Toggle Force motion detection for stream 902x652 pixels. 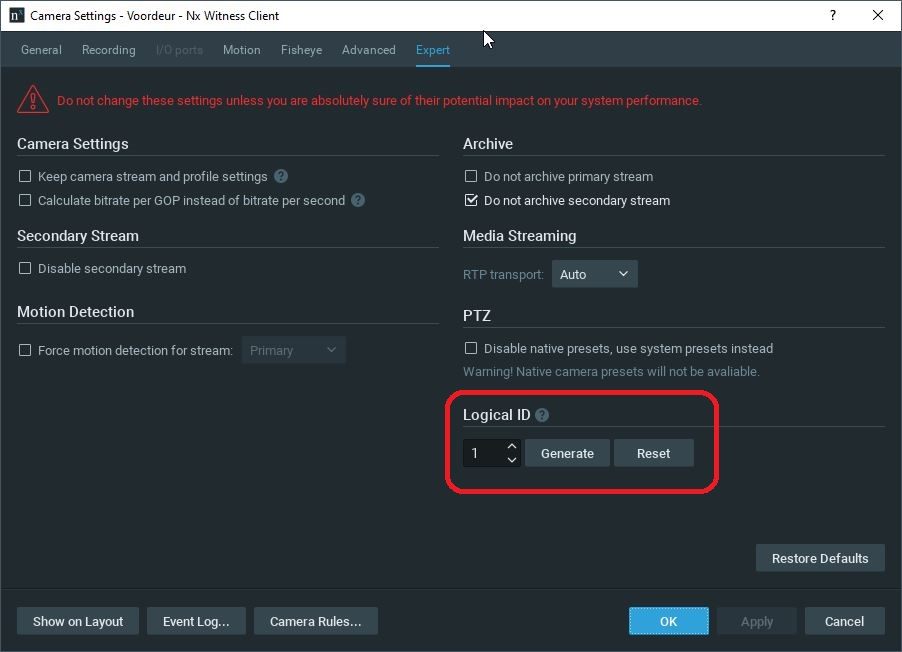(25, 350)
